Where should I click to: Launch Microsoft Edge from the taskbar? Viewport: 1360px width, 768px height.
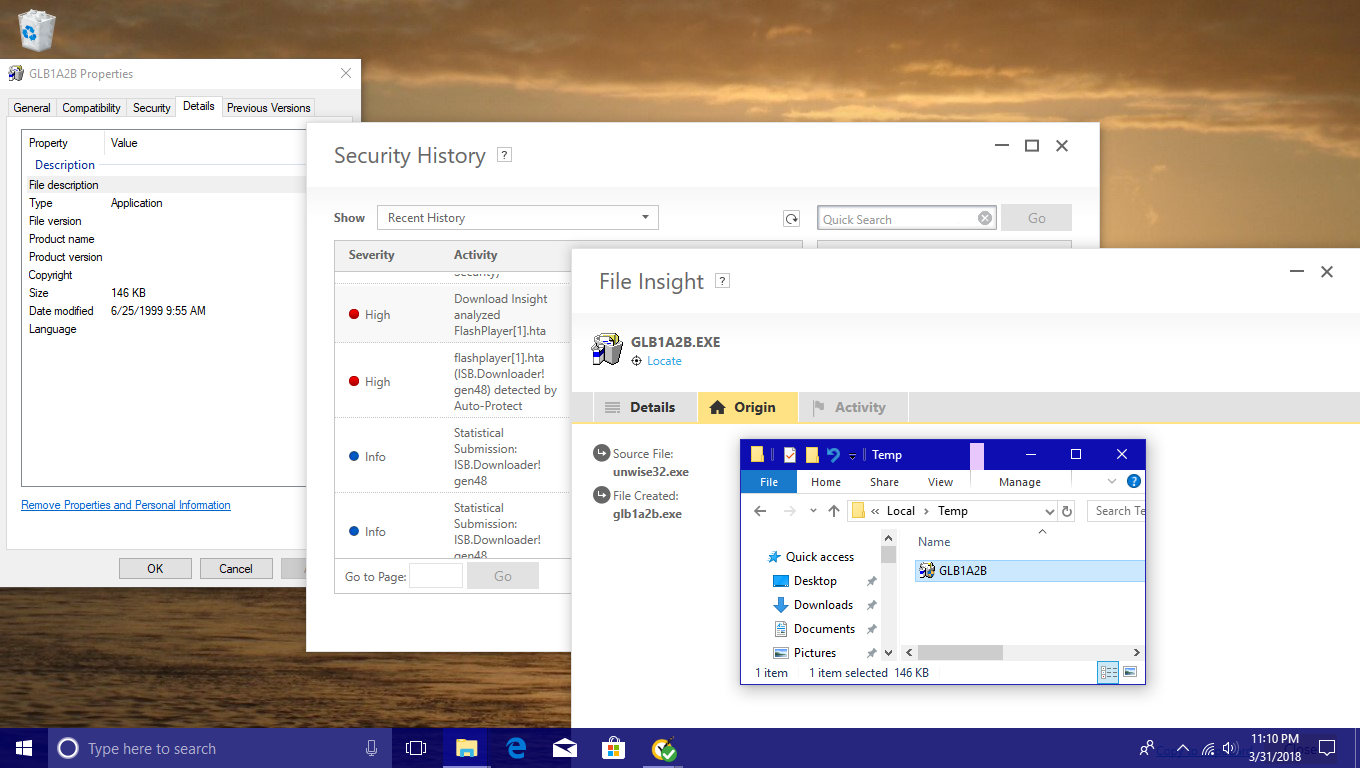coord(516,748)
